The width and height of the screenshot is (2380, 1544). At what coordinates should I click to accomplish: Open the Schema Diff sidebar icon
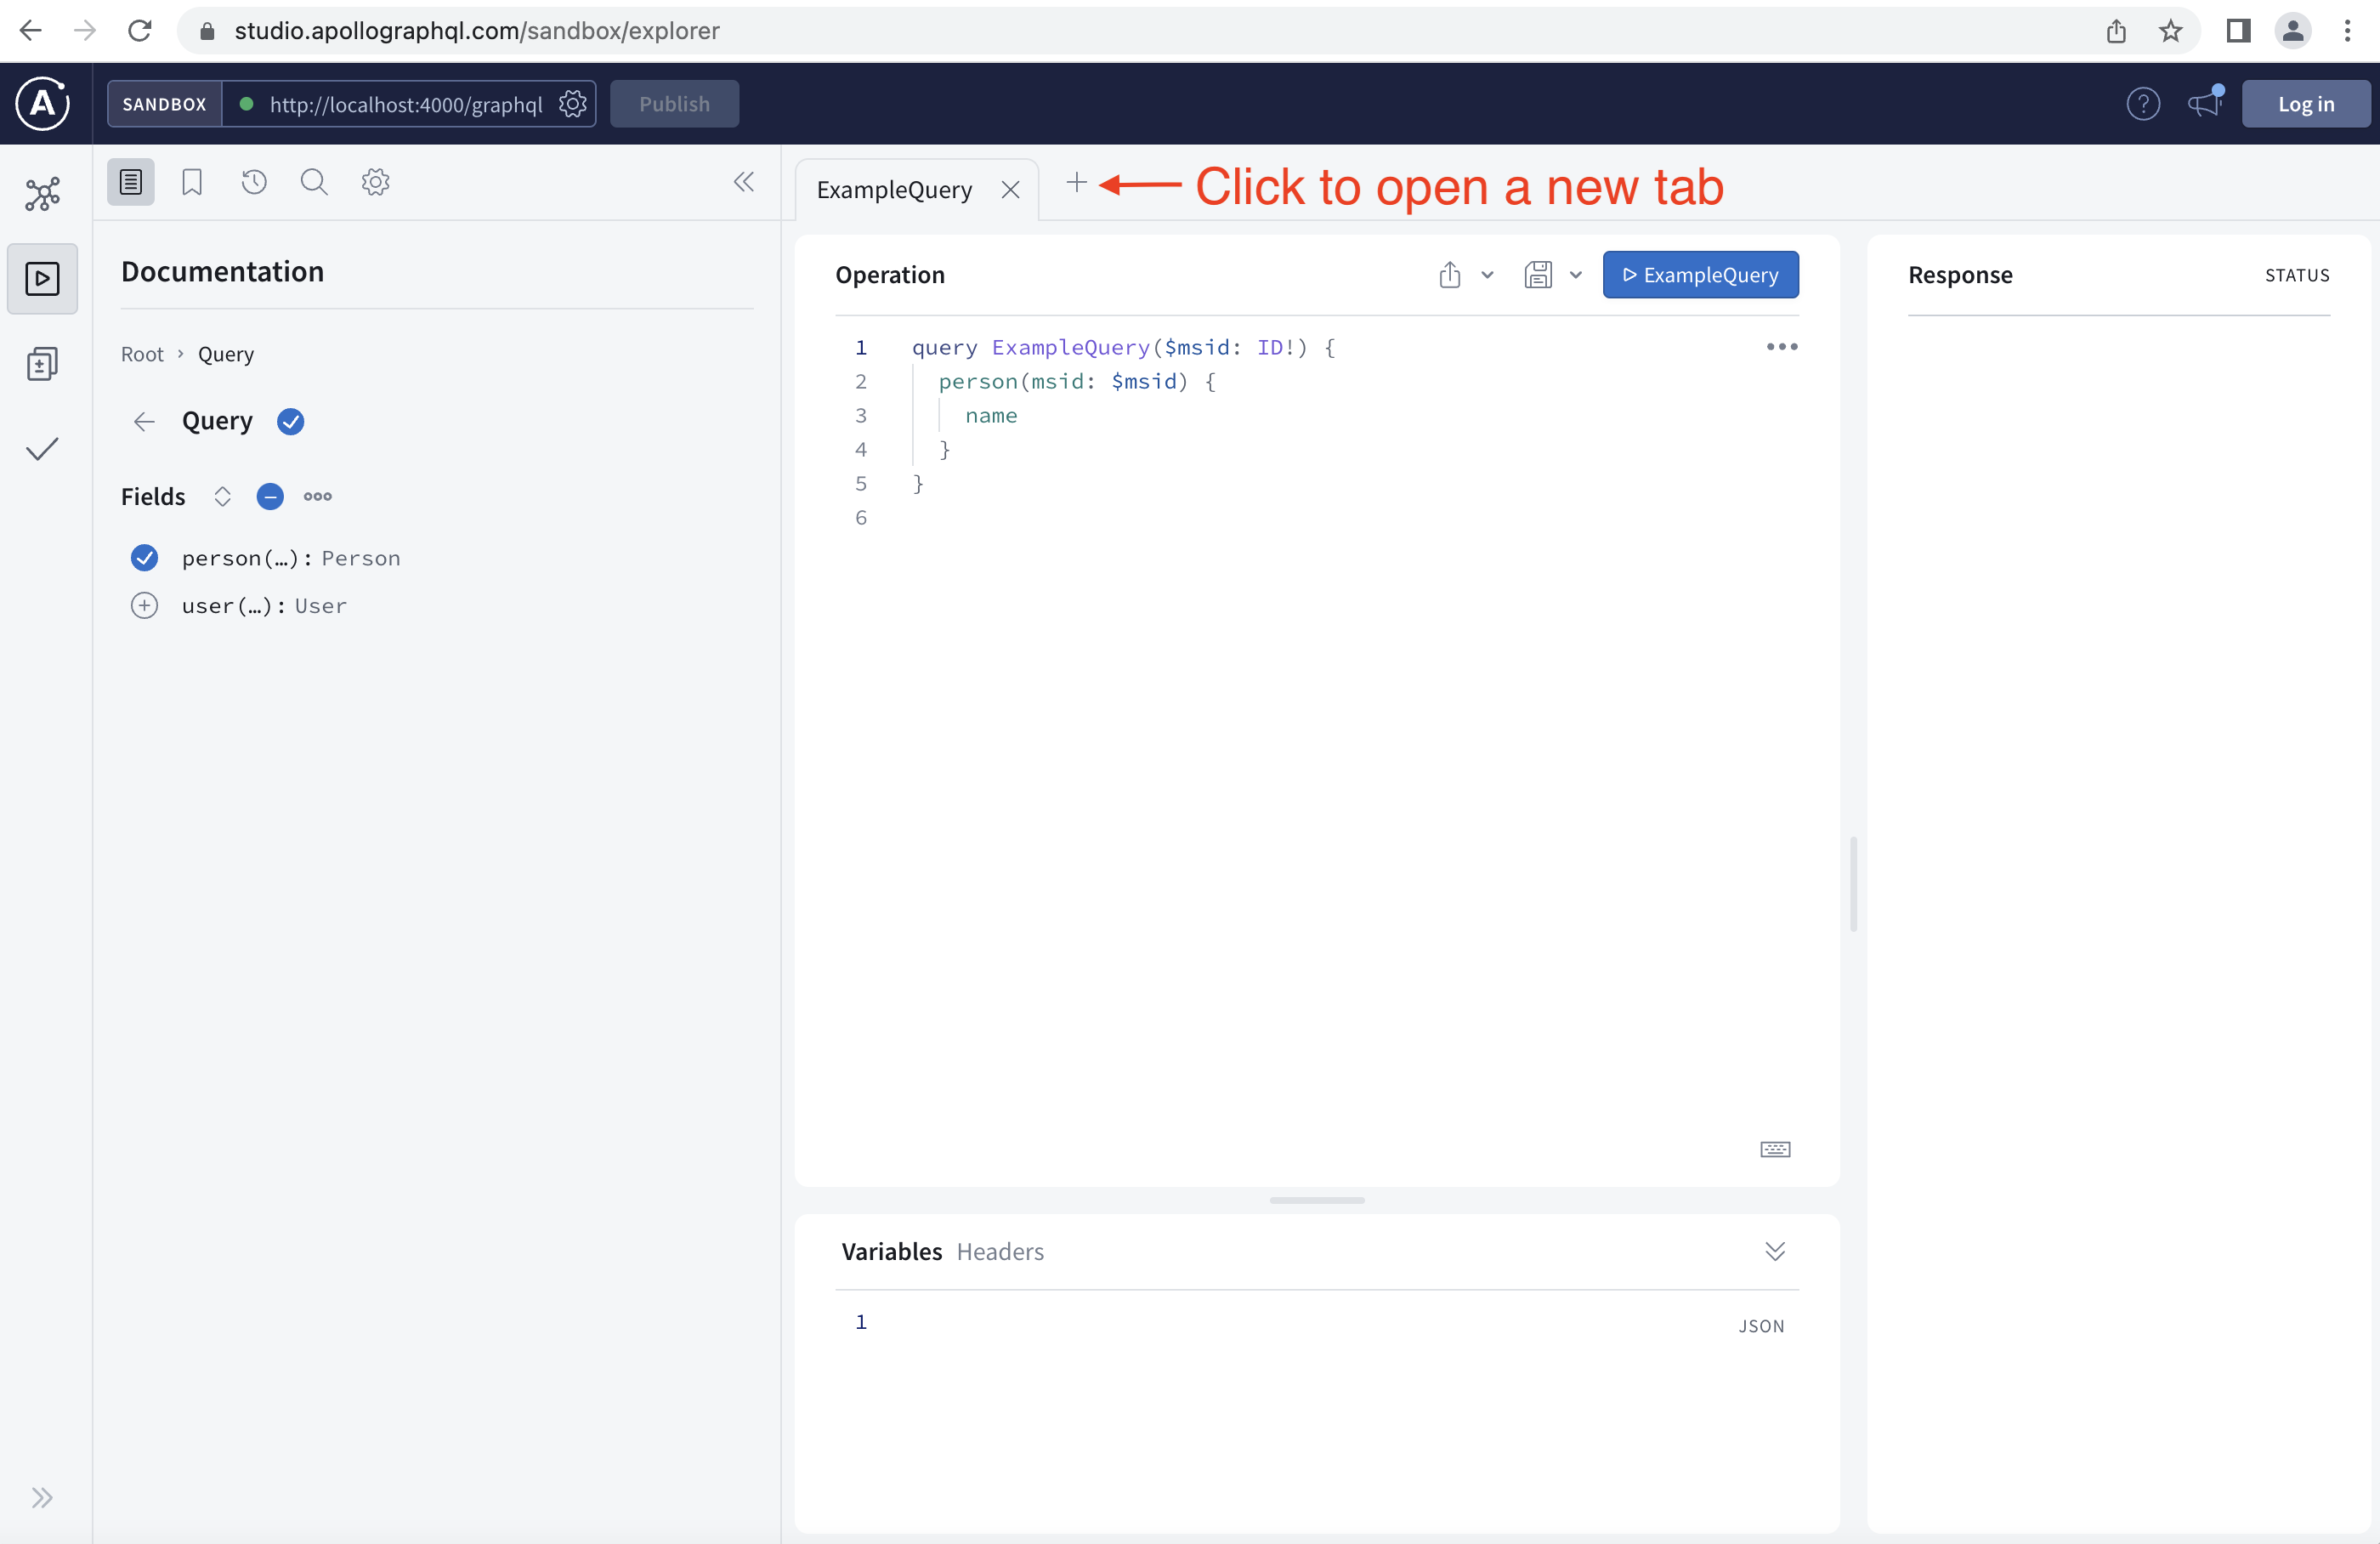[42, 364]
